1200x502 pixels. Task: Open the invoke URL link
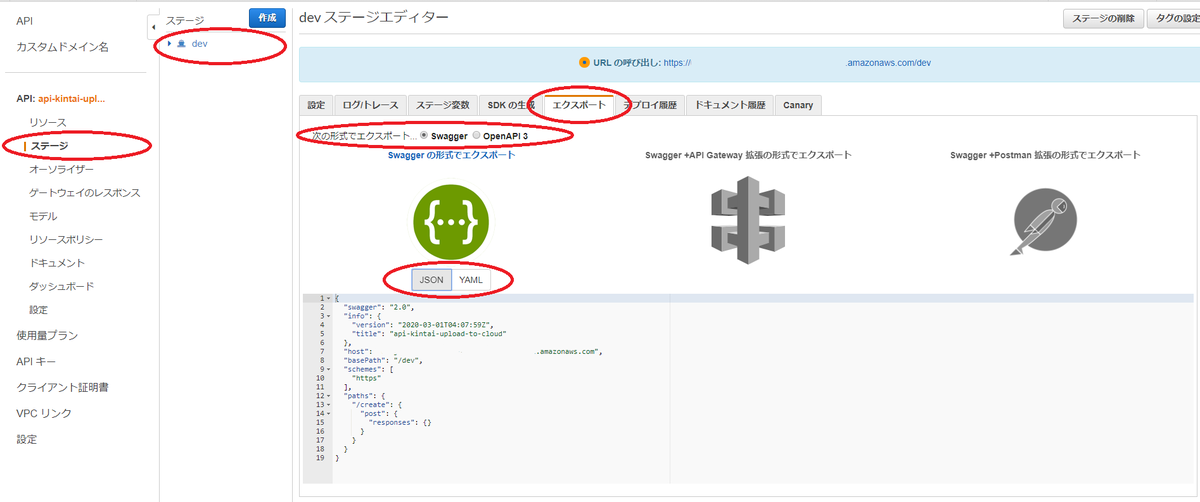click(797, 62)
